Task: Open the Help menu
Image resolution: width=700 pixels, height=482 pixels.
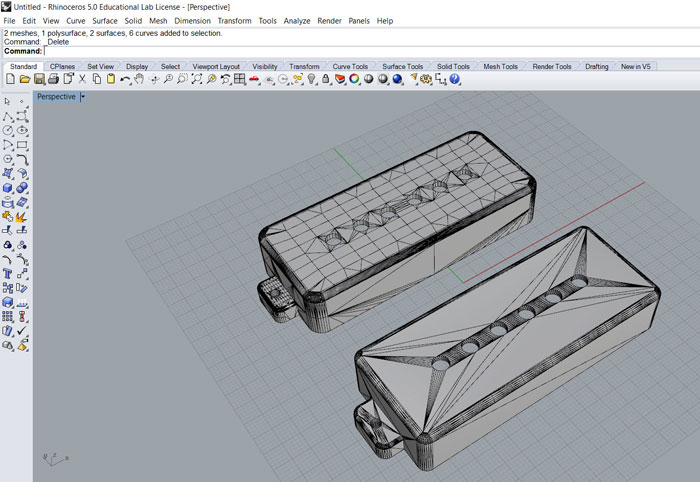Action: pos(385,21)
